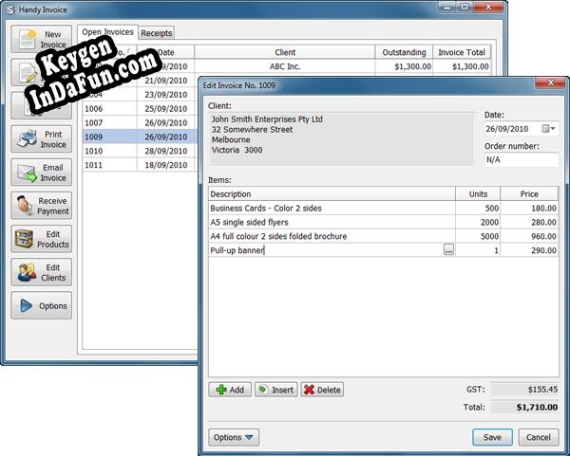
Task: Select invoice 1010 row
Action: point(141,151)
